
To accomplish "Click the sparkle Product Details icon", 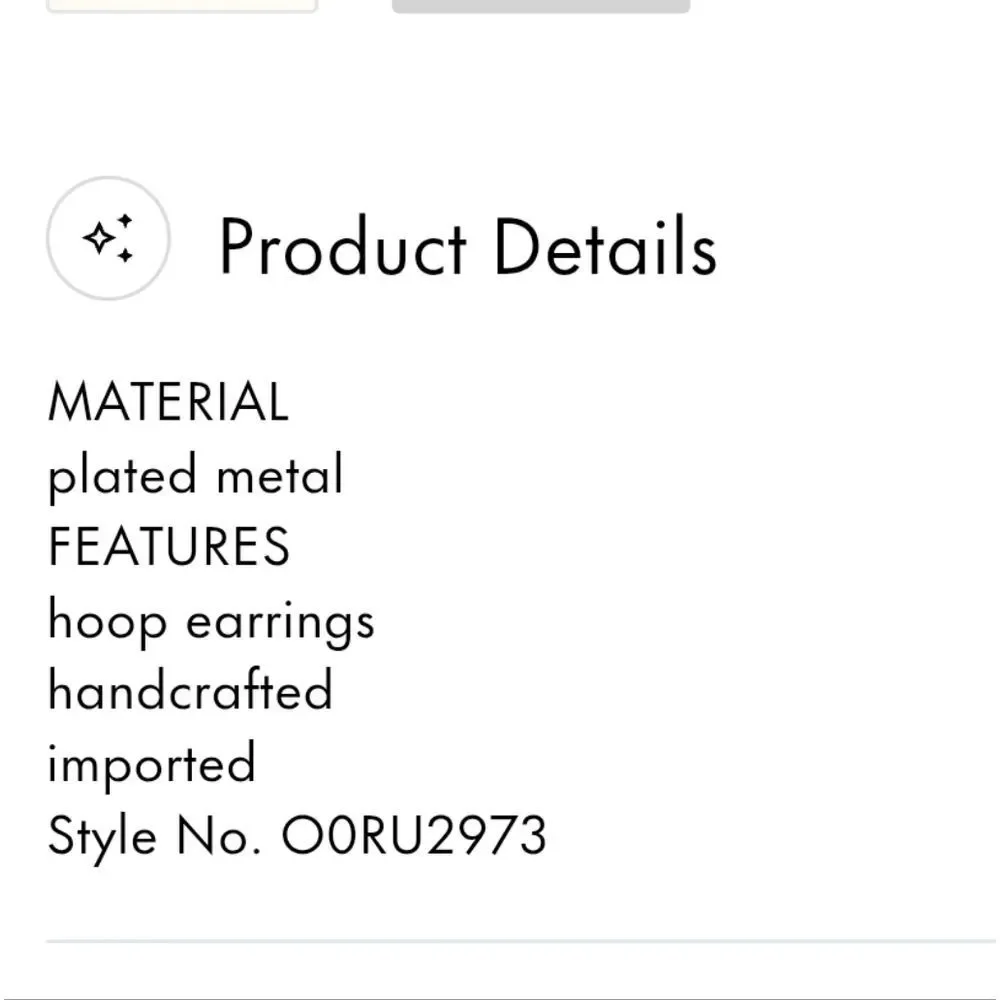I will pos(108,238).
